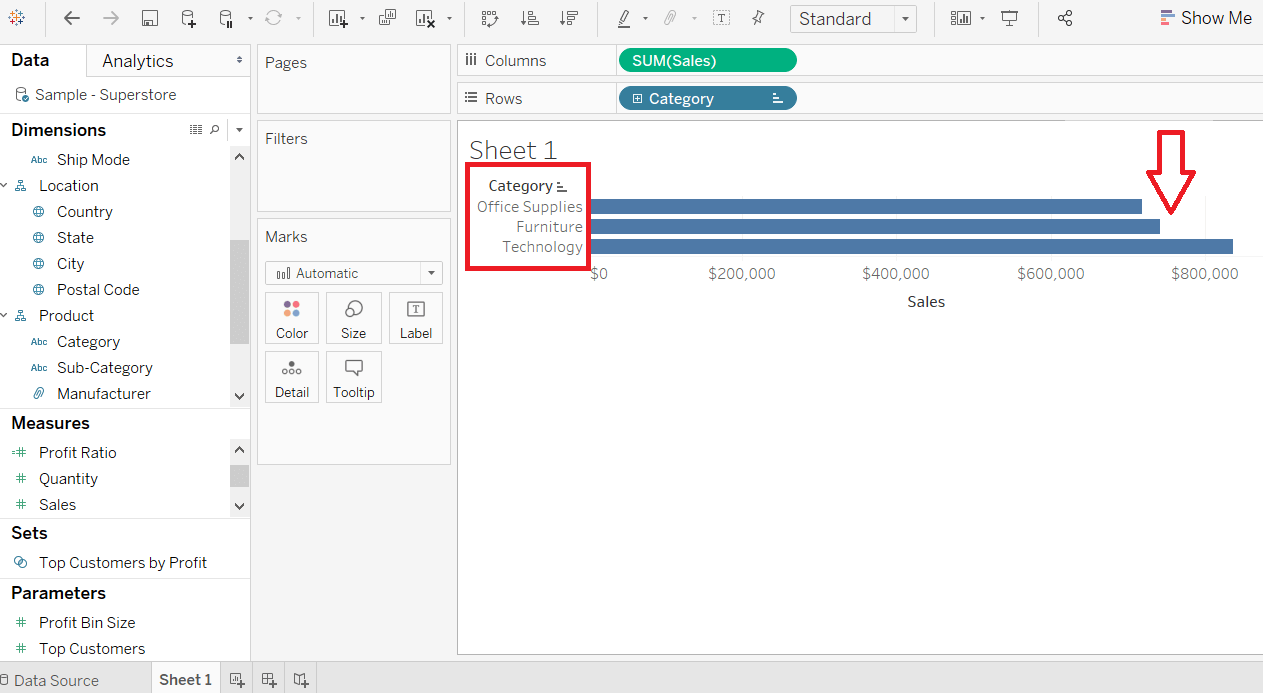
Task: Collapse the Product hierarchy
Action: click(x=5, y=316)
